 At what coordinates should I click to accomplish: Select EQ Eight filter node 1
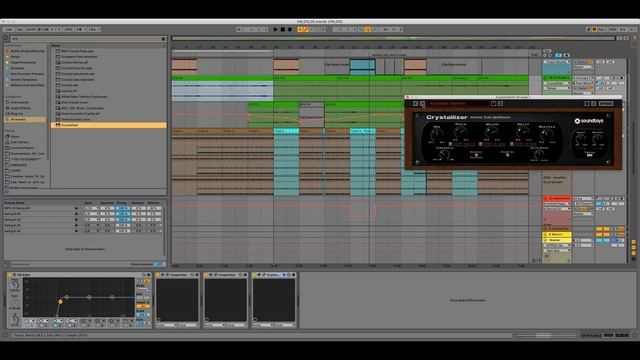[x=60, y=302]
